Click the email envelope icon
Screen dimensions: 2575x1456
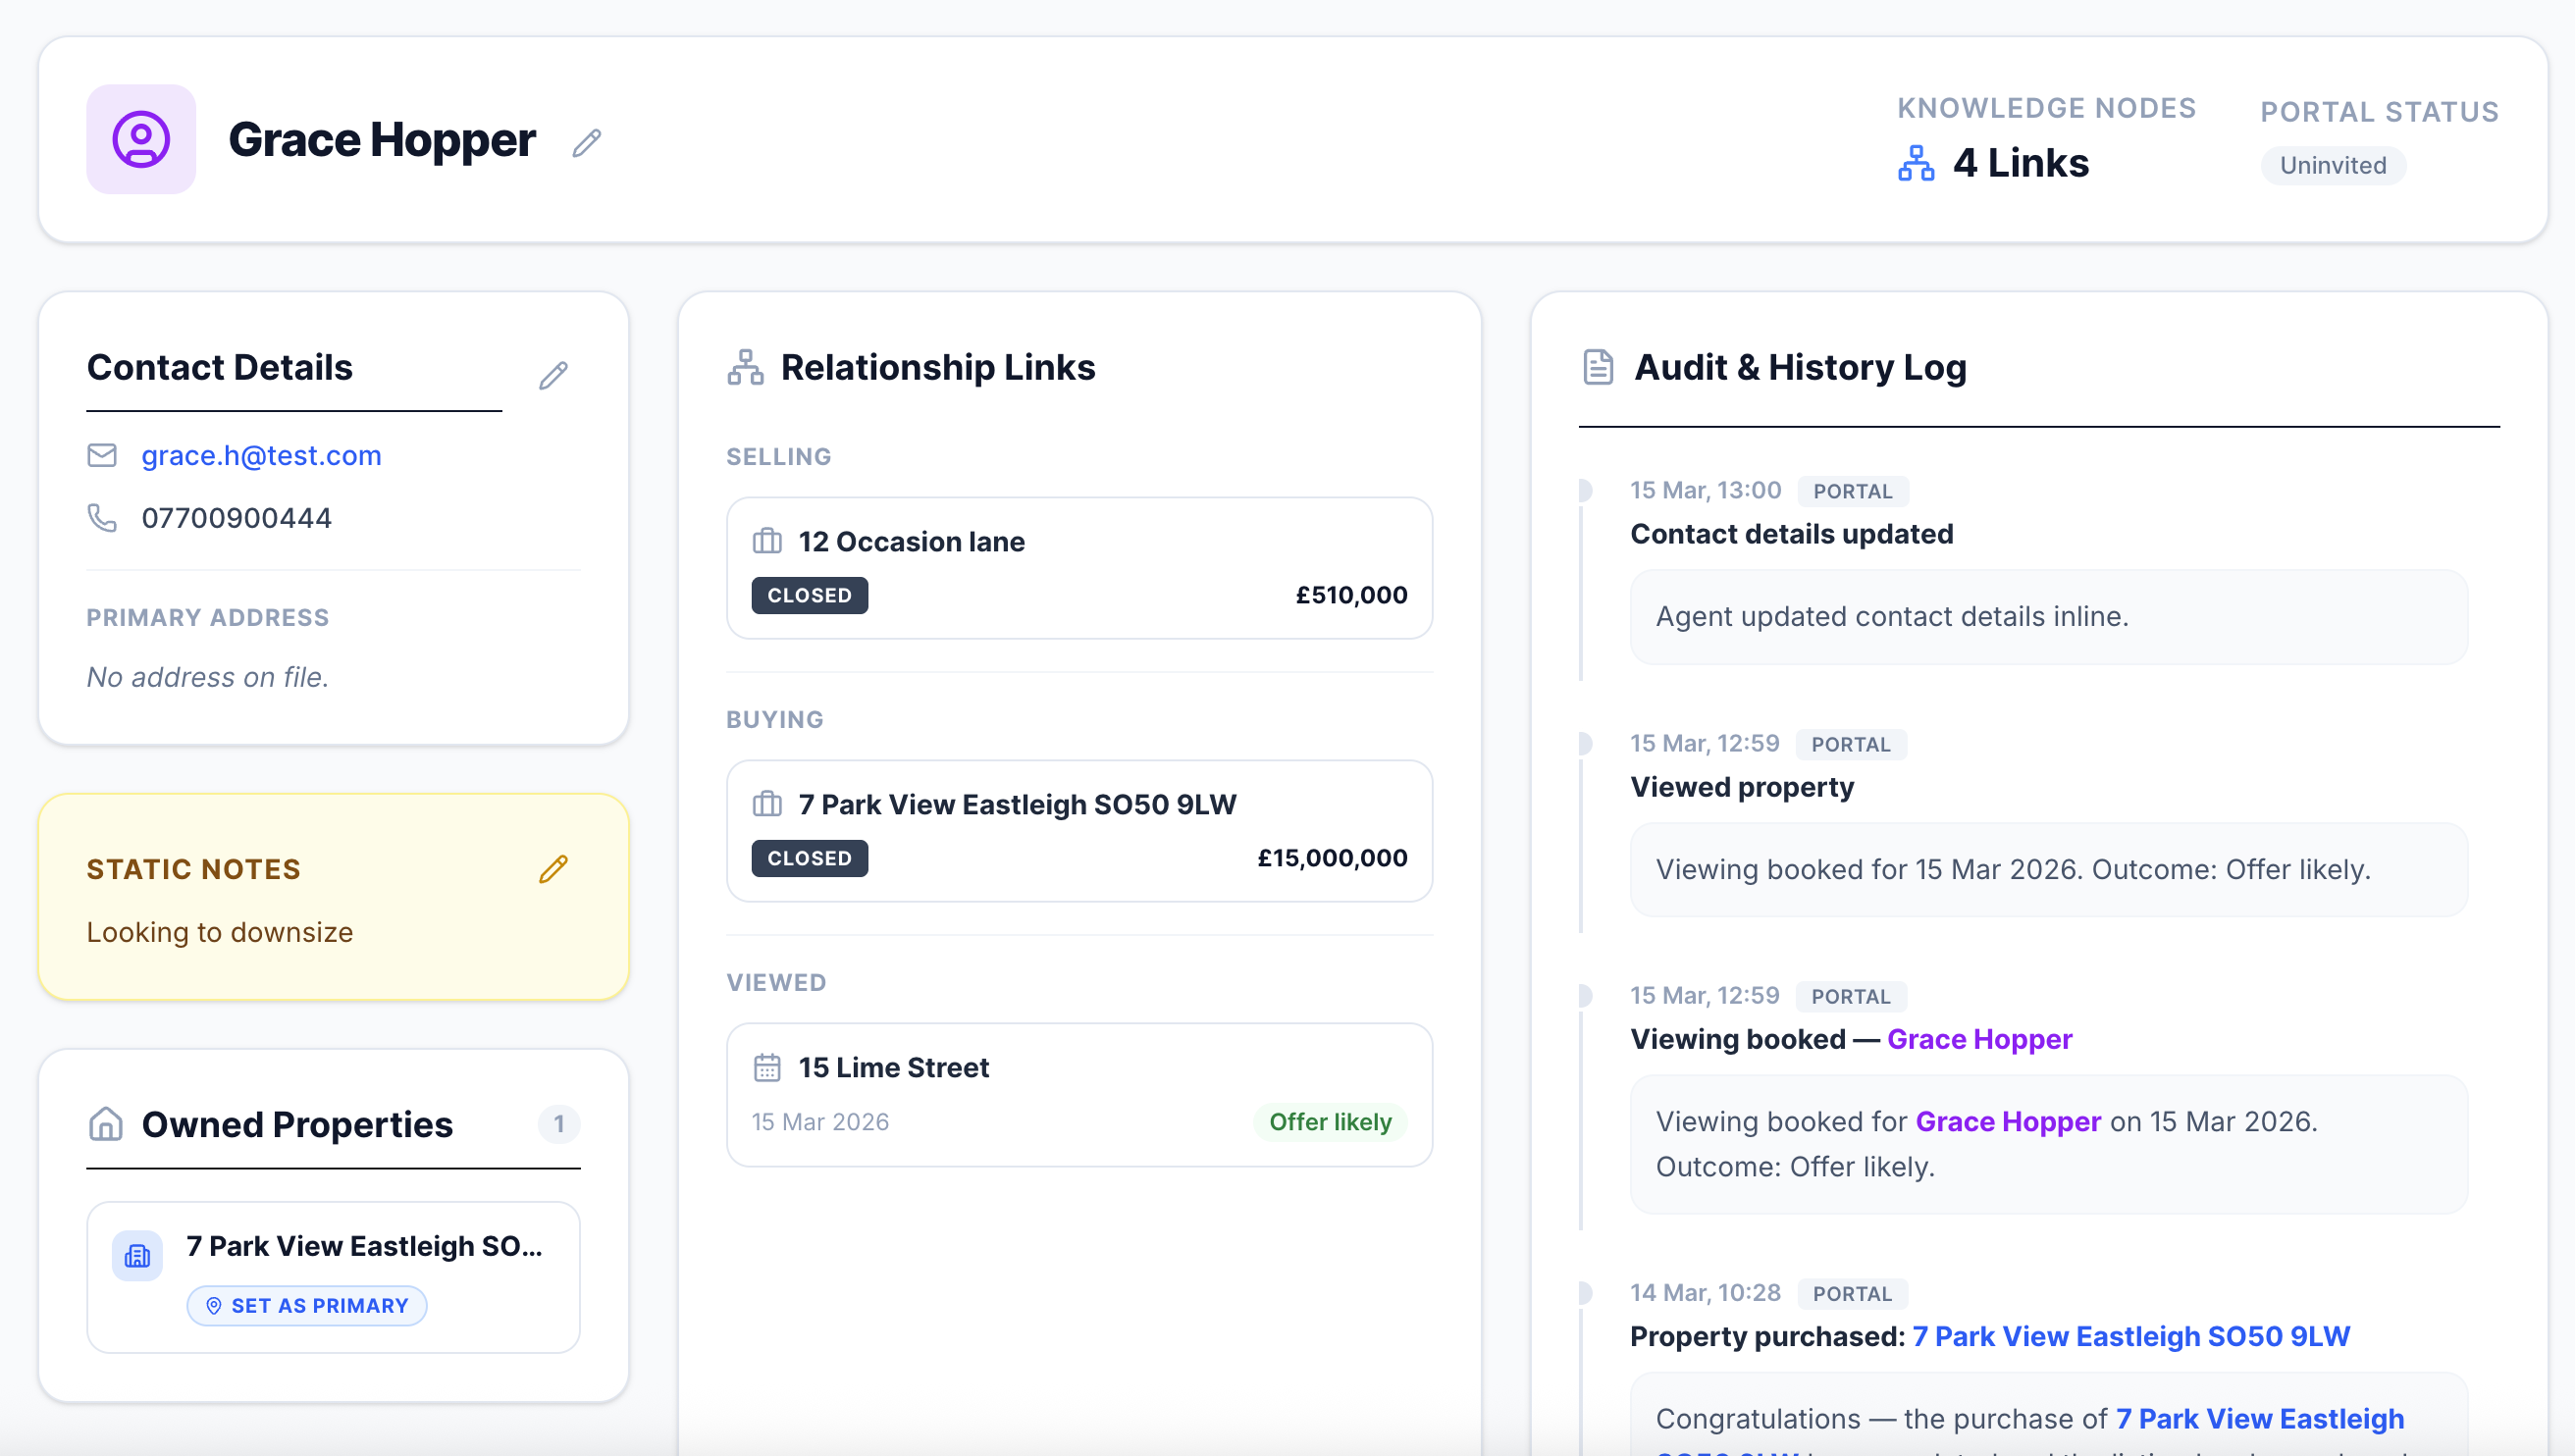103,455
